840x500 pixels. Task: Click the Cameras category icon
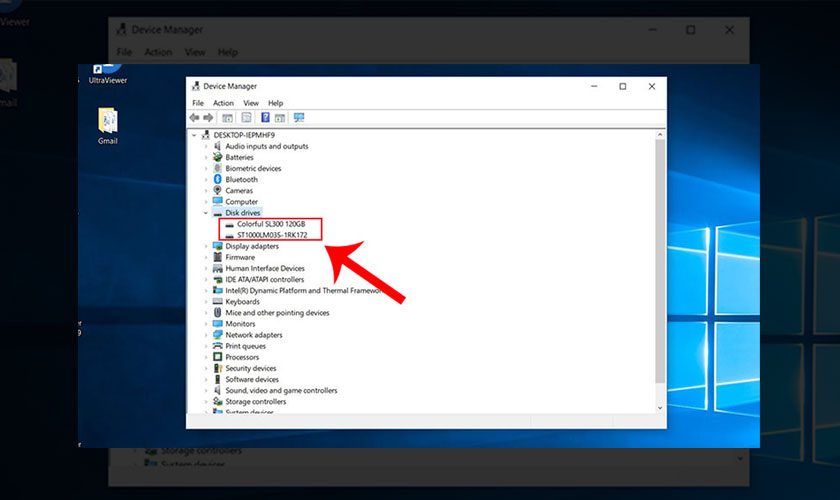(x=217, y=191)
